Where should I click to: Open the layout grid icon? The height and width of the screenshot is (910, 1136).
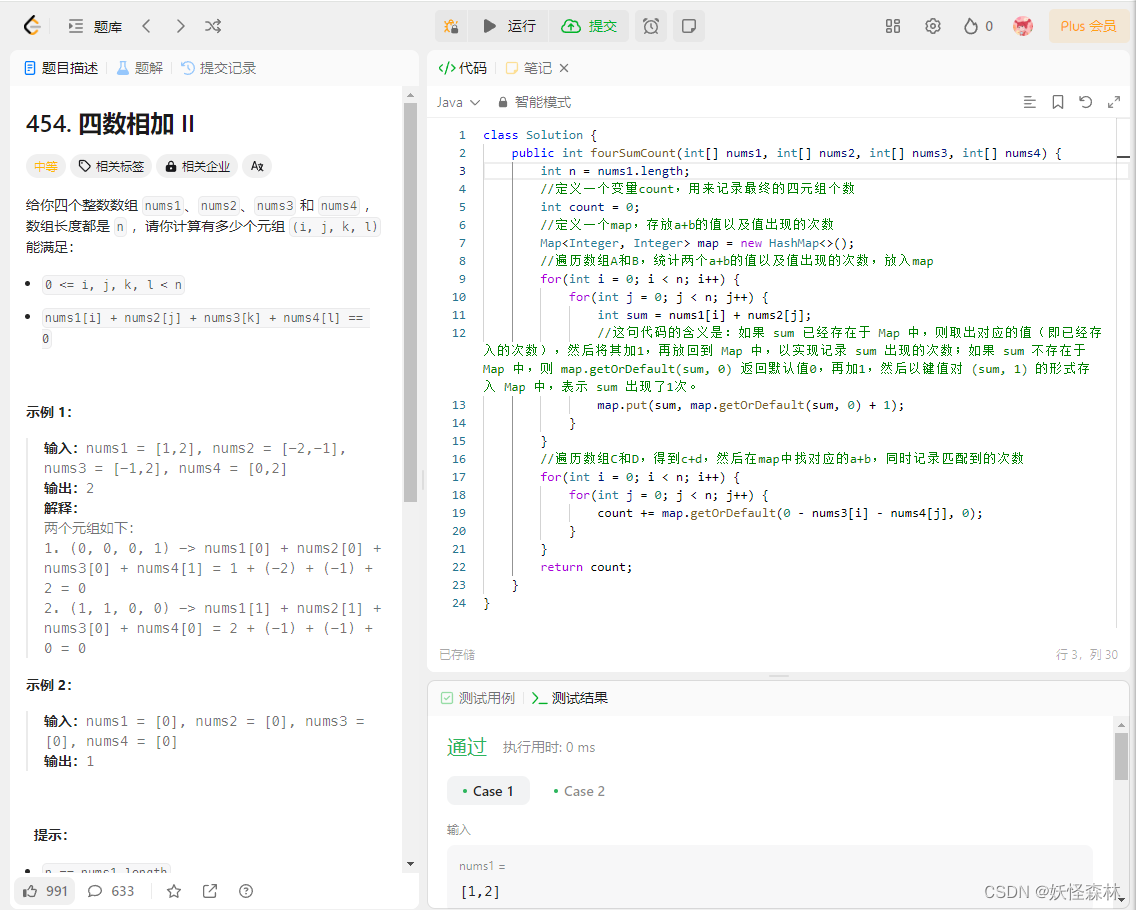(893, 26)
